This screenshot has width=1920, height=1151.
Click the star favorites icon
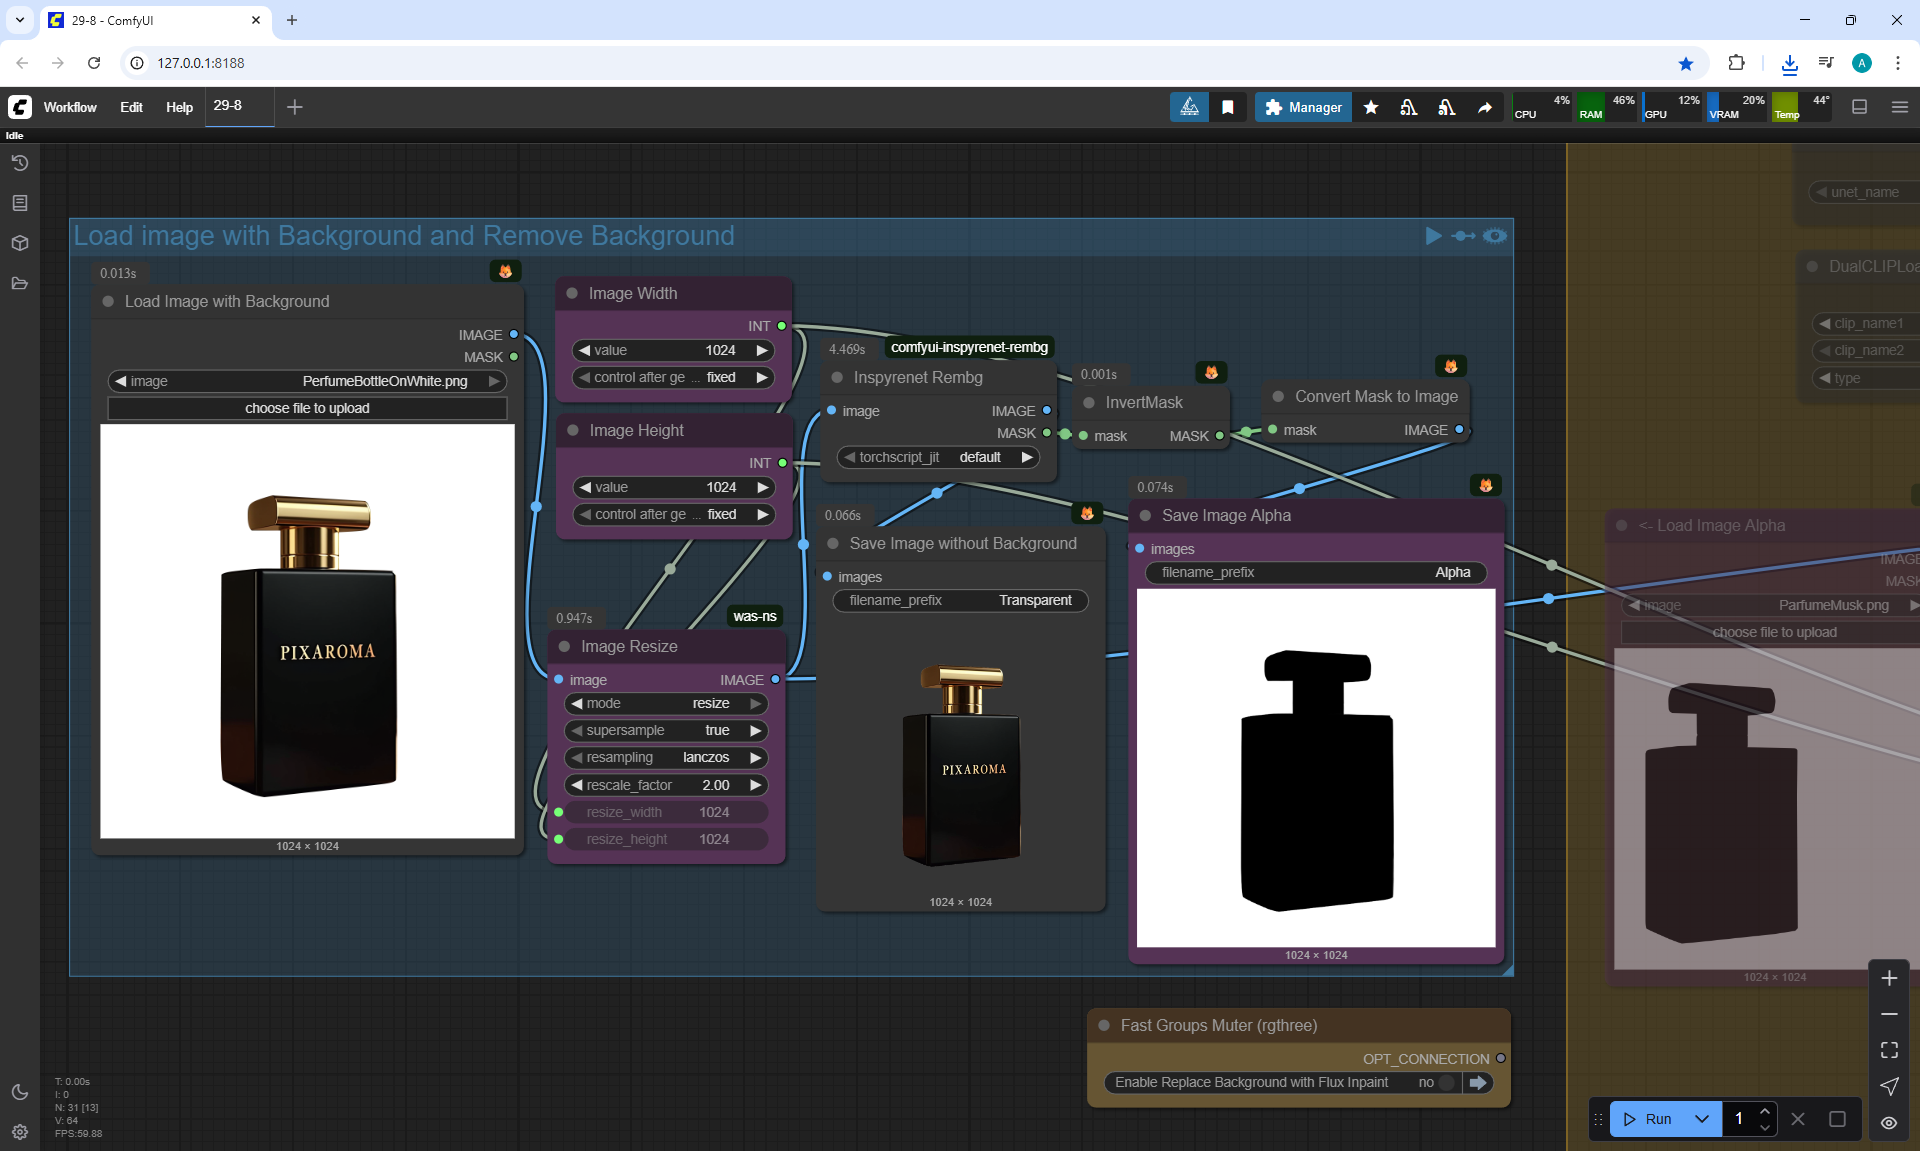(x=1371, y=107)
